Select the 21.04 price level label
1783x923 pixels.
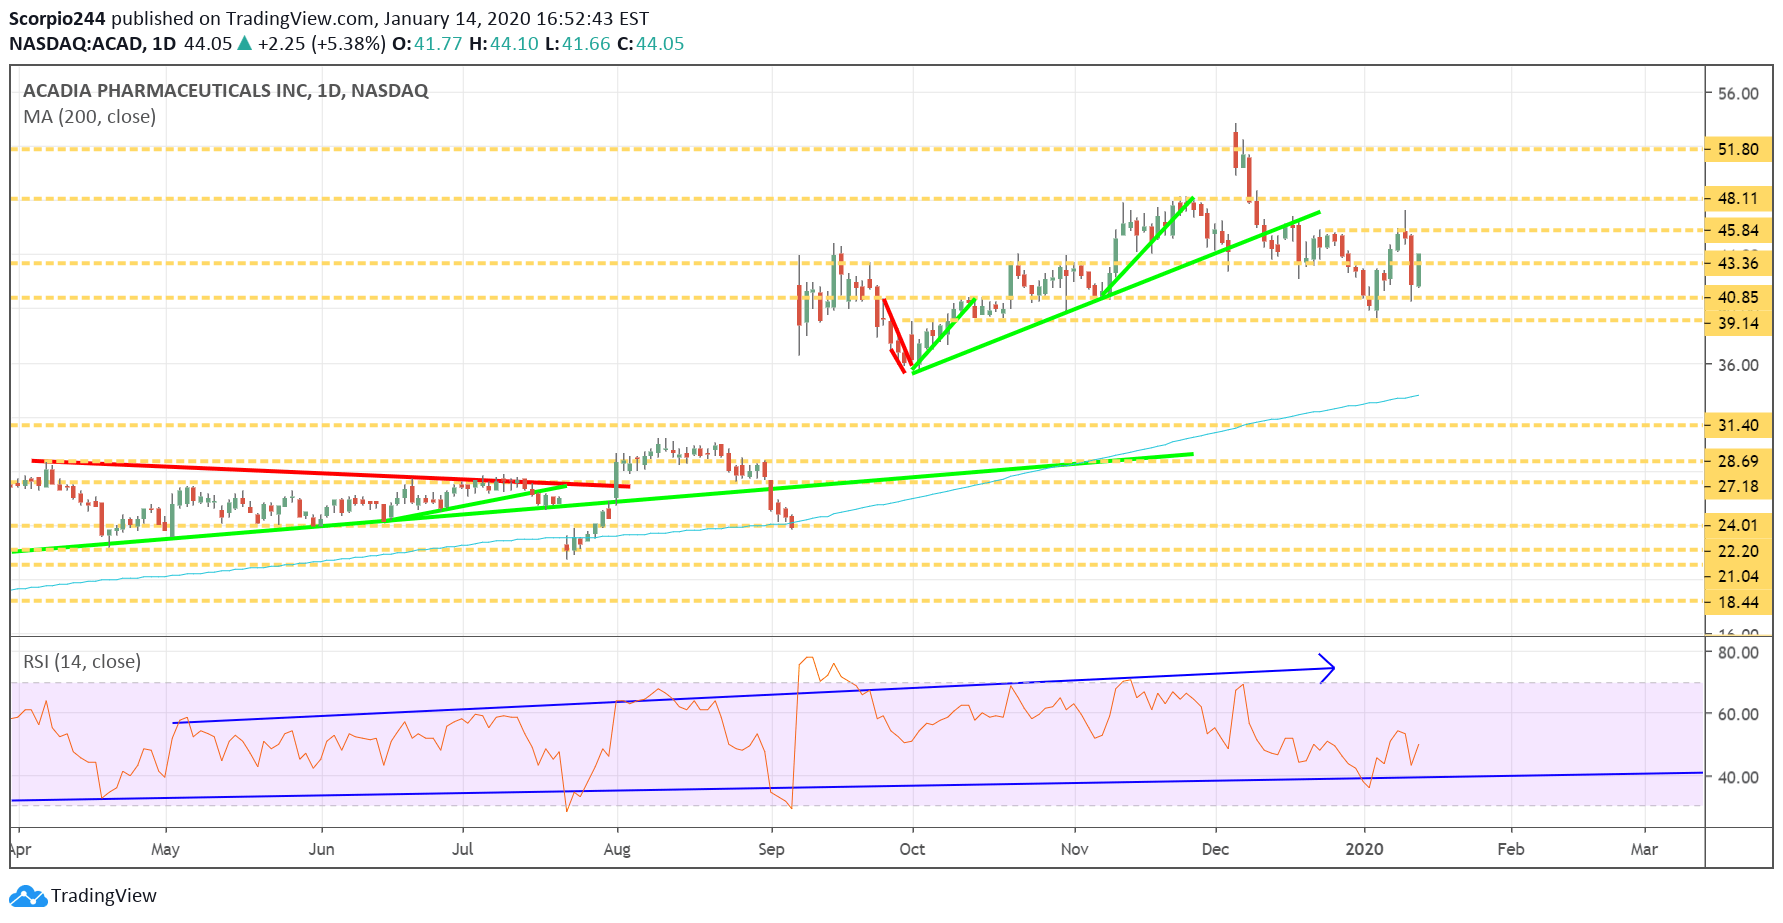pos(1738,576)
